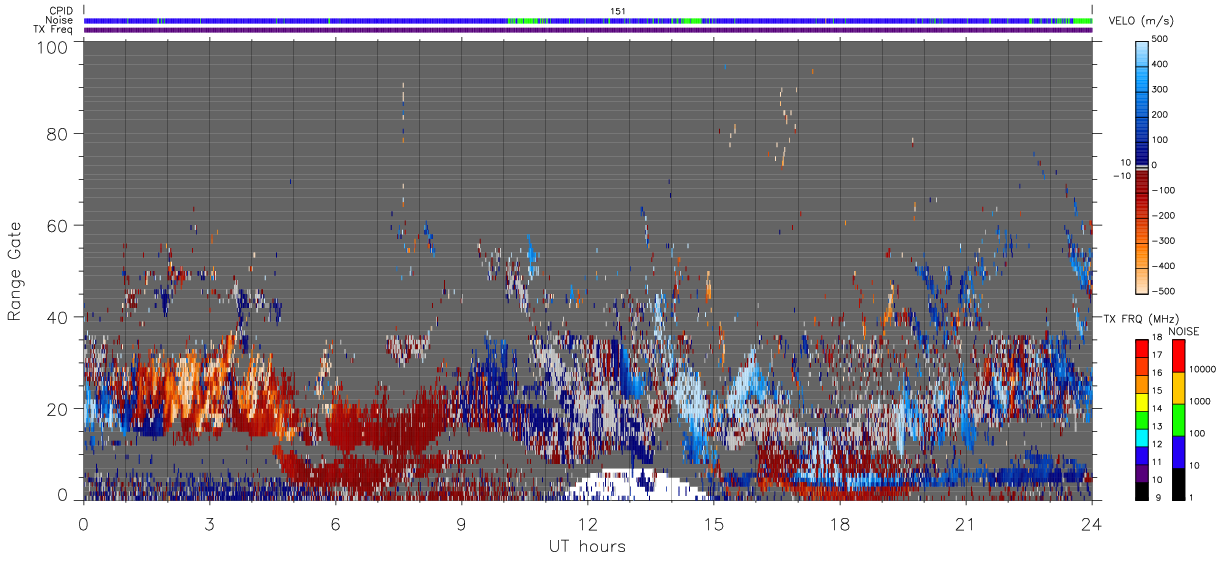Click the 24 tick on UT hours axis
This screenshot has width=1228, height=567.
(1092, 524)
